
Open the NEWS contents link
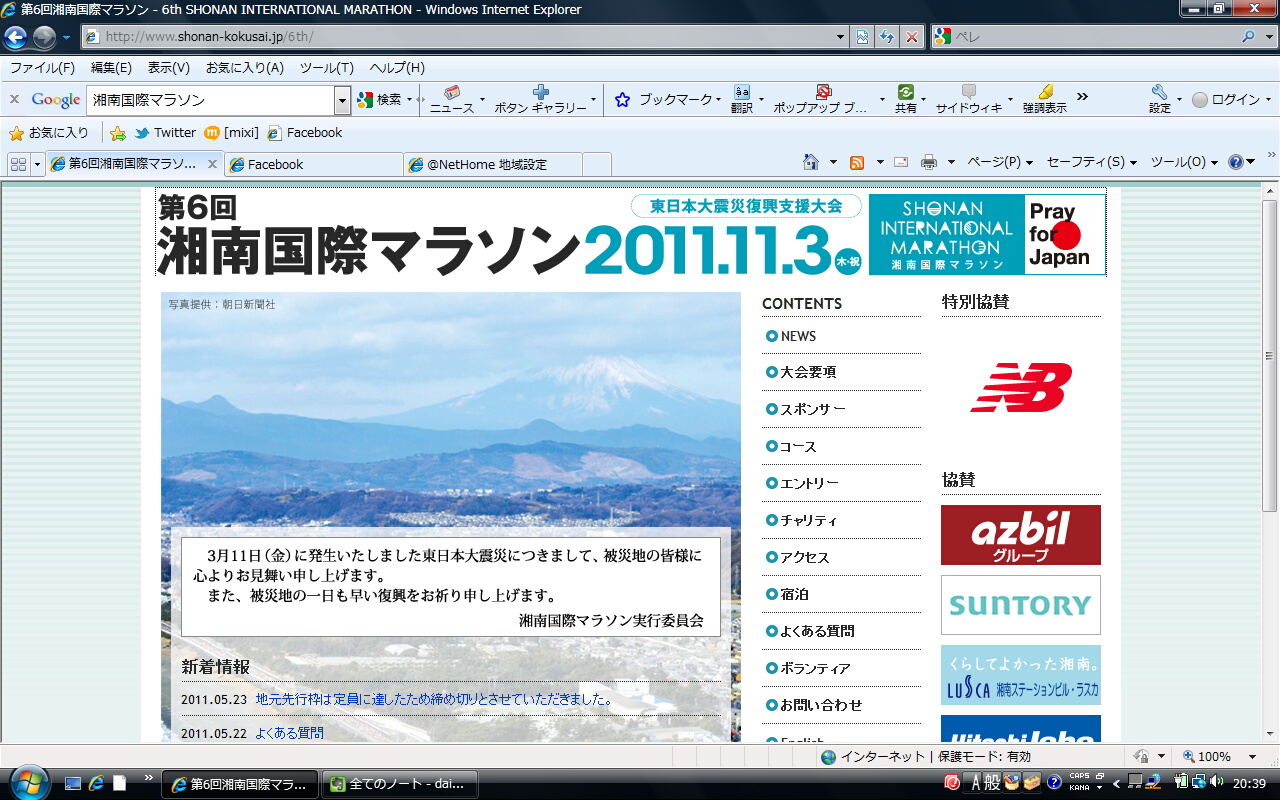[798, 336]
